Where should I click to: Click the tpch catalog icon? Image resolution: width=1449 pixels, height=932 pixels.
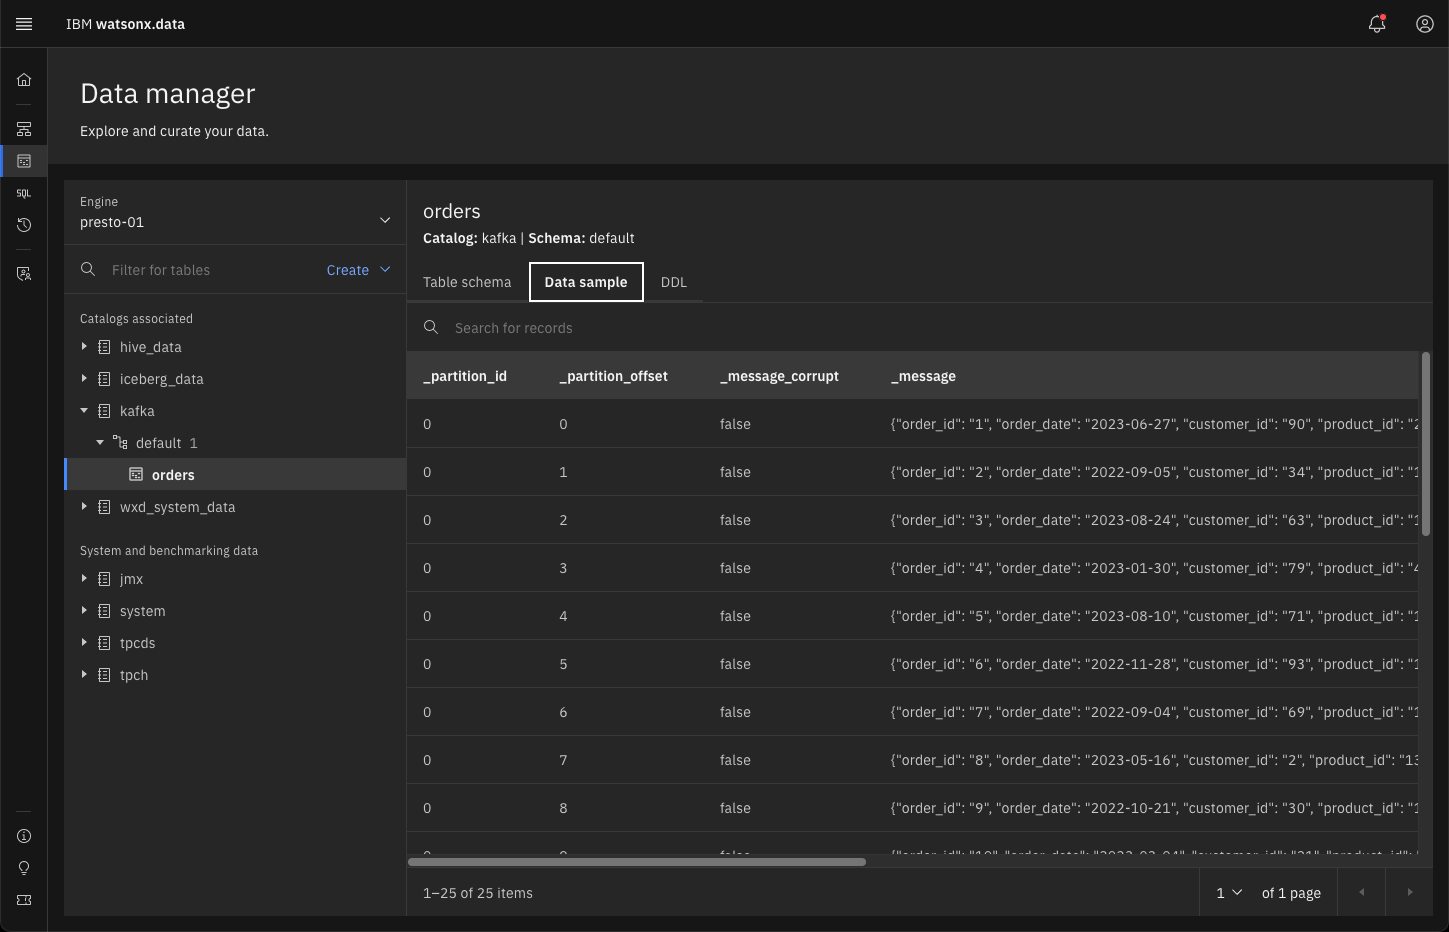coord(104,675)
